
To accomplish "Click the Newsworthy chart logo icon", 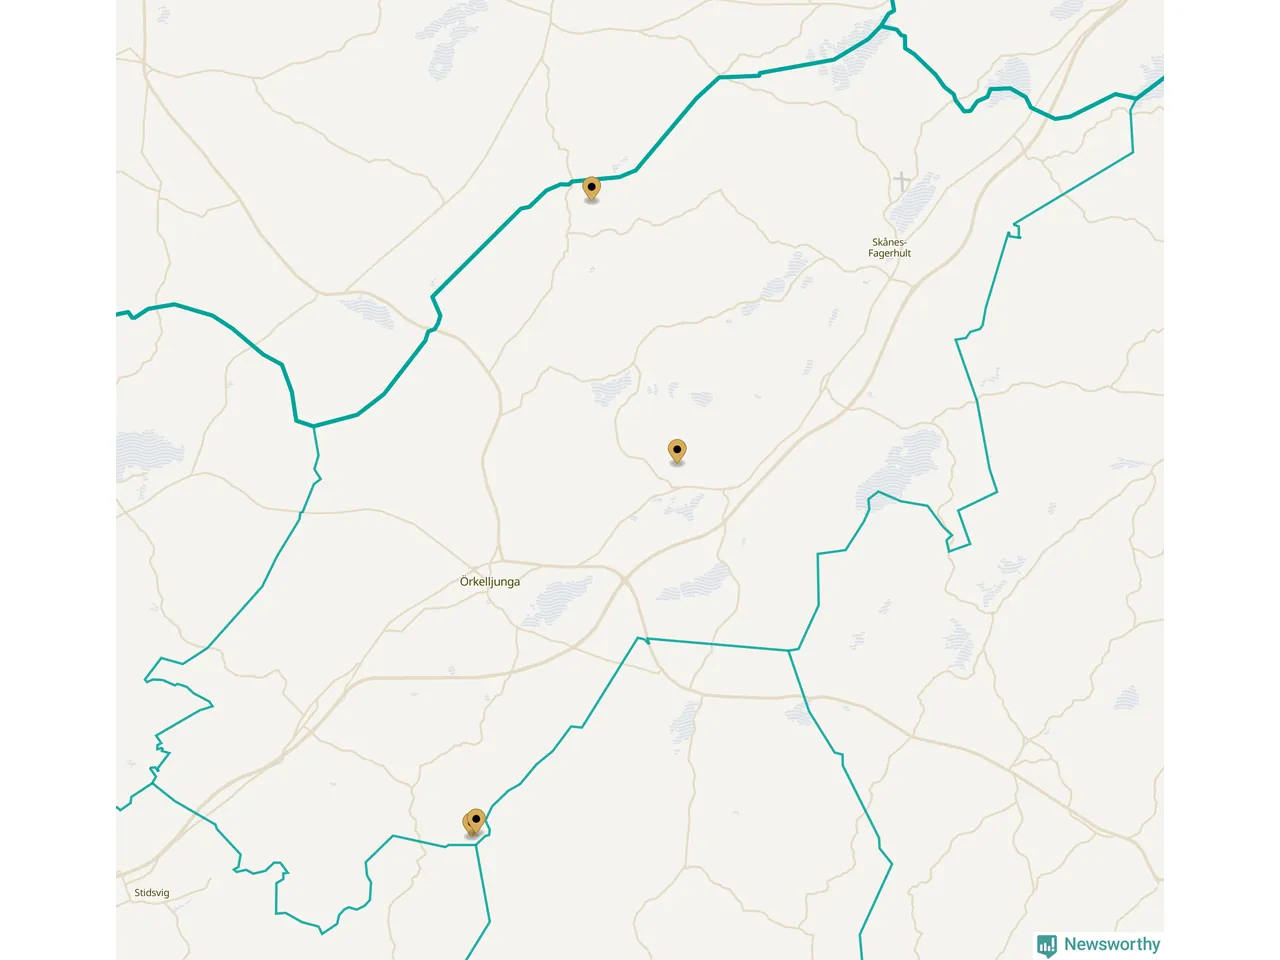I will point(1047,945).
